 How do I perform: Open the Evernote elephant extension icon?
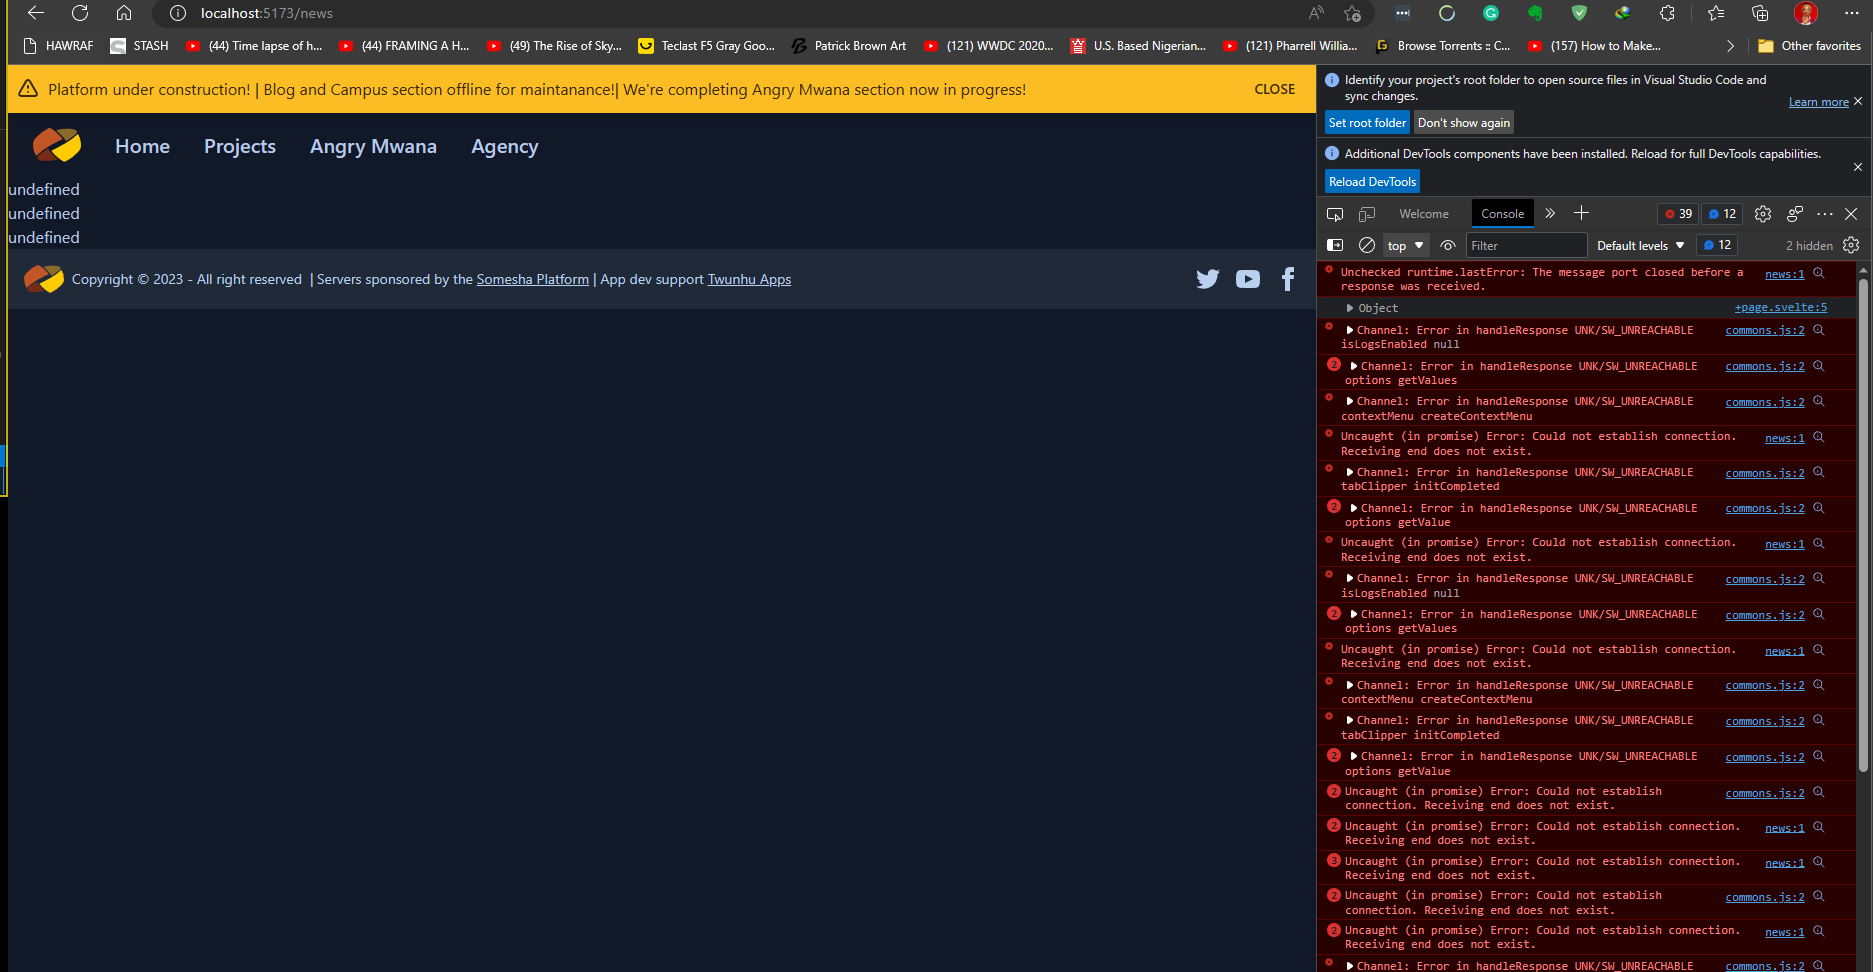1535,13
